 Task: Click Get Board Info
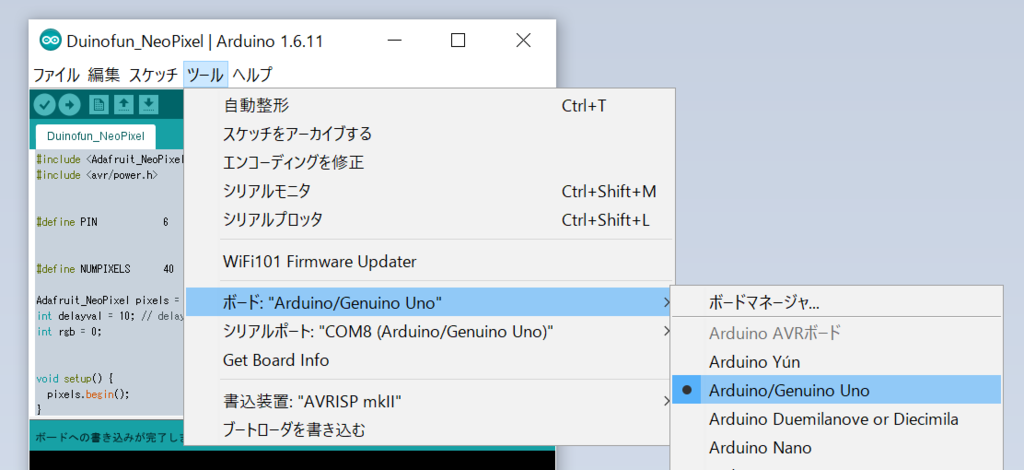point(429,360)
